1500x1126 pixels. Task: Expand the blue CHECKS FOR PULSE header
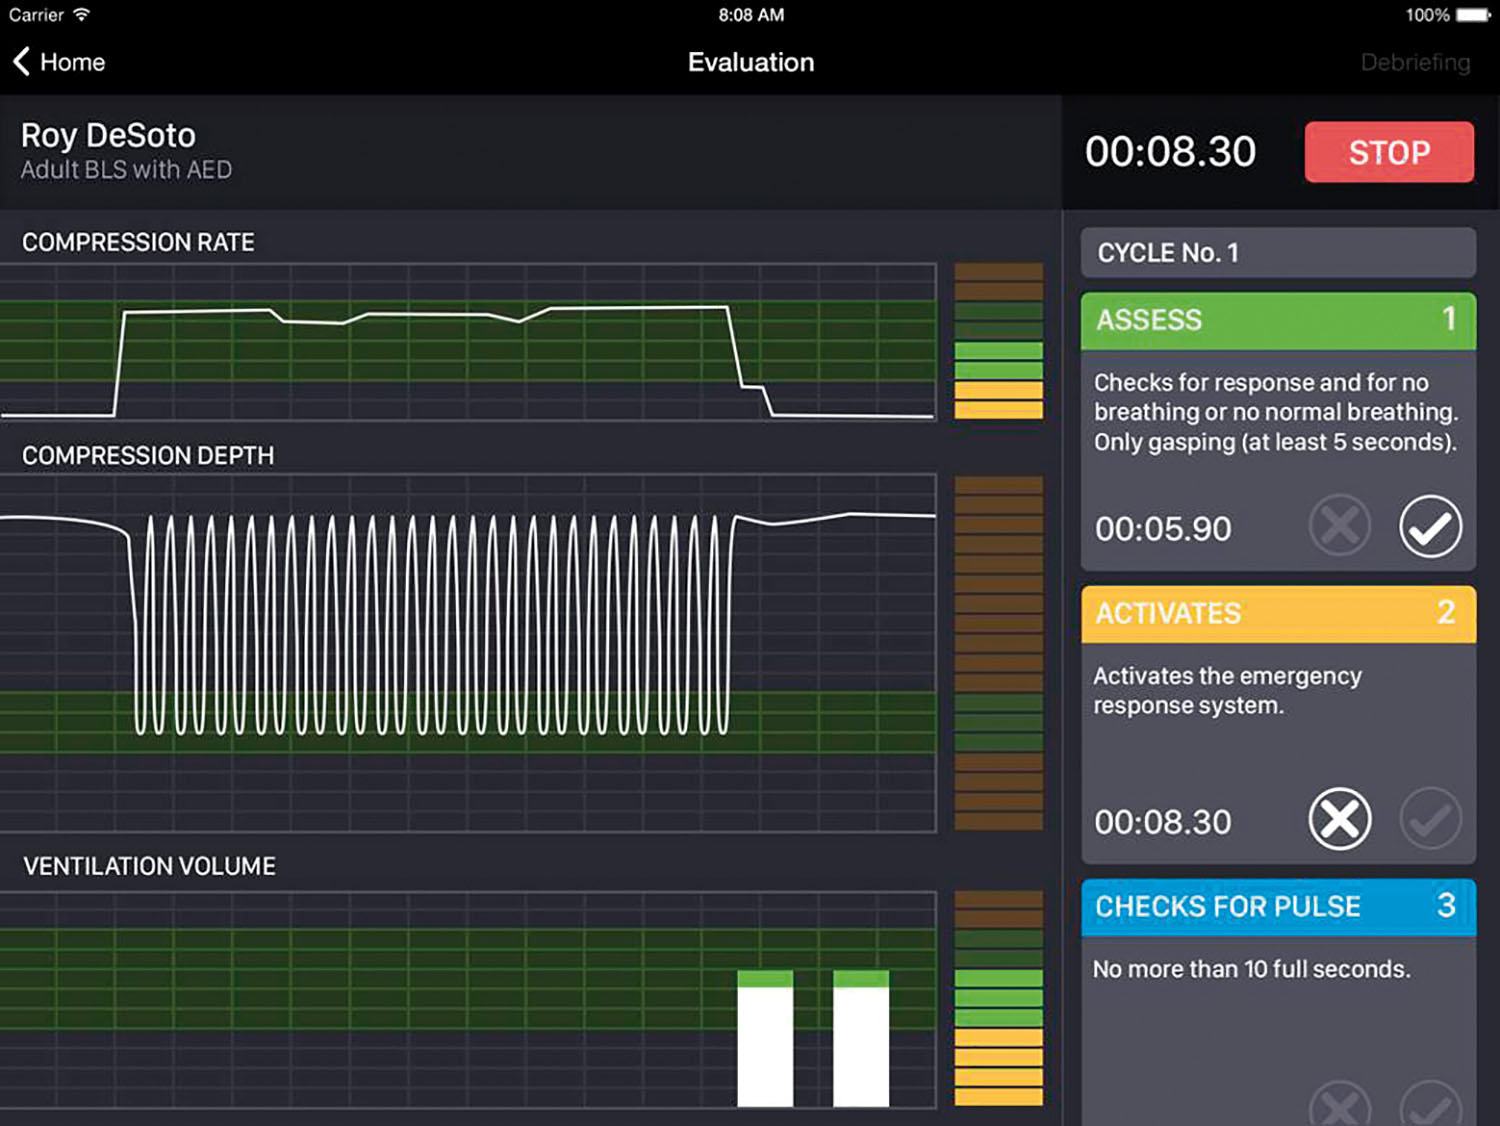pyautogui.click(x=1278, y=907)
